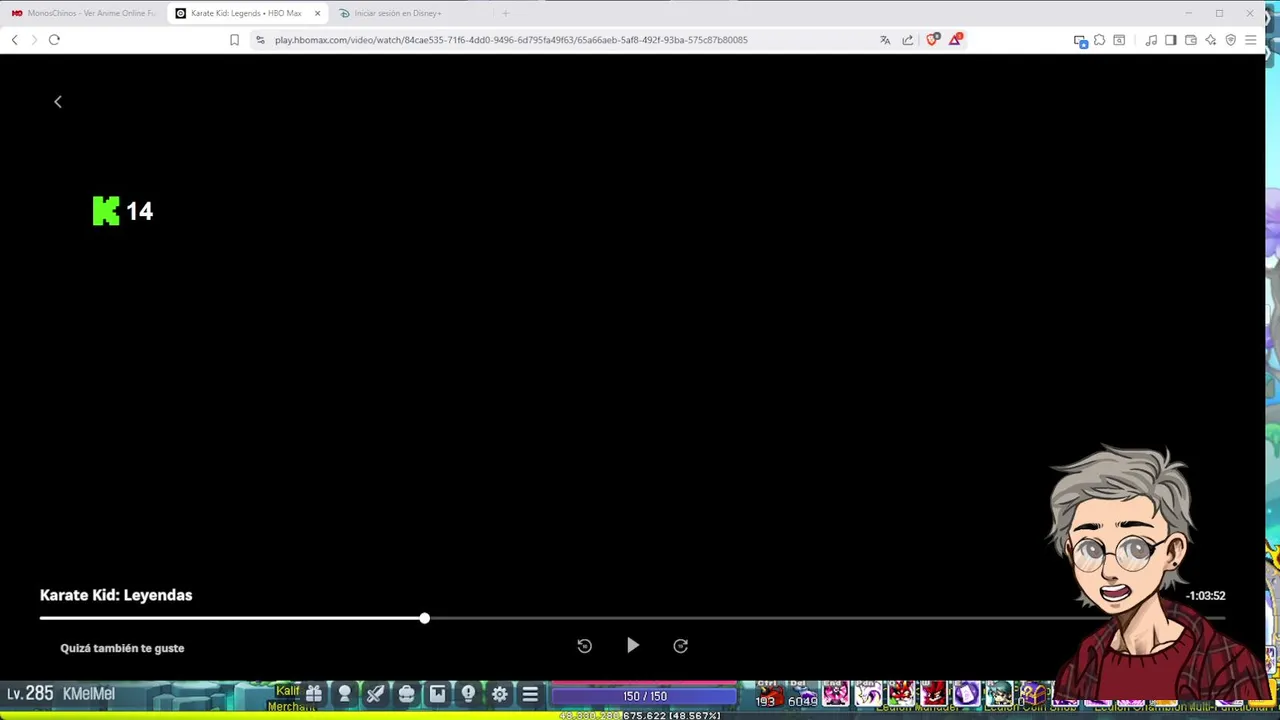Skip forward ten seconds in the video

point(681,646)
